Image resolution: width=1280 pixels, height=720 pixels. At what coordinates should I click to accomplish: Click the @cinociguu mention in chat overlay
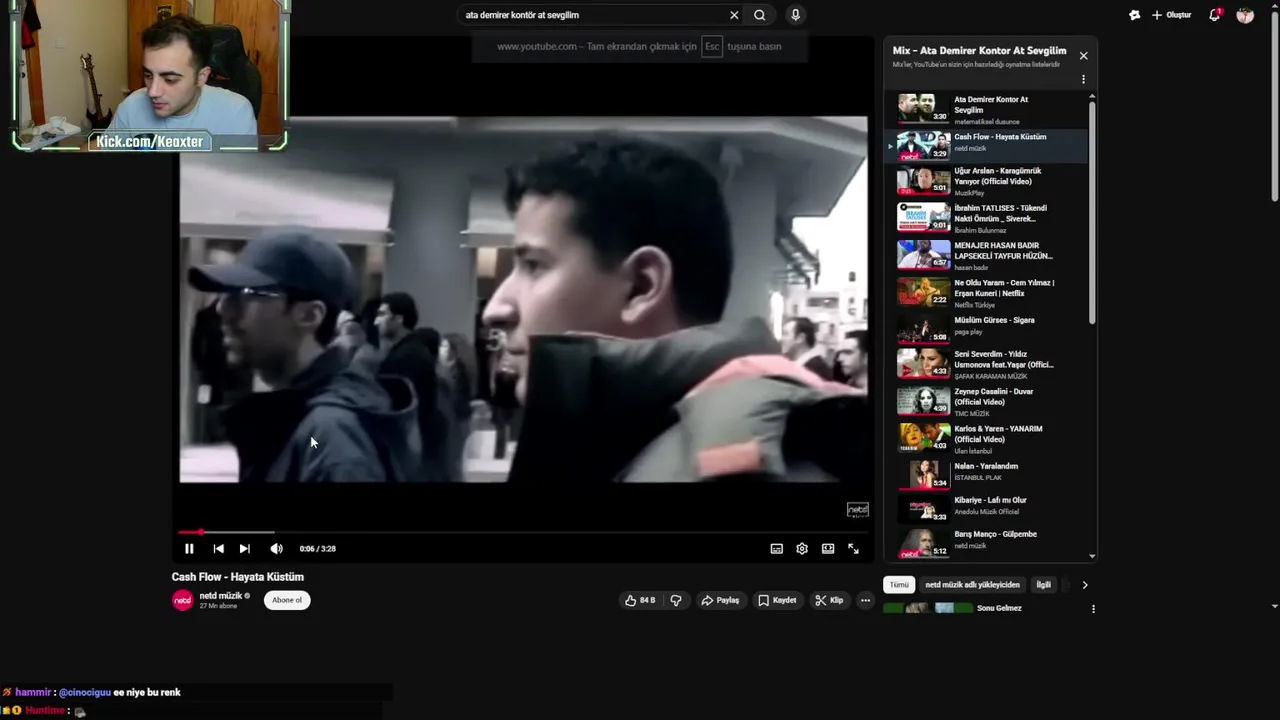[83, 692]
